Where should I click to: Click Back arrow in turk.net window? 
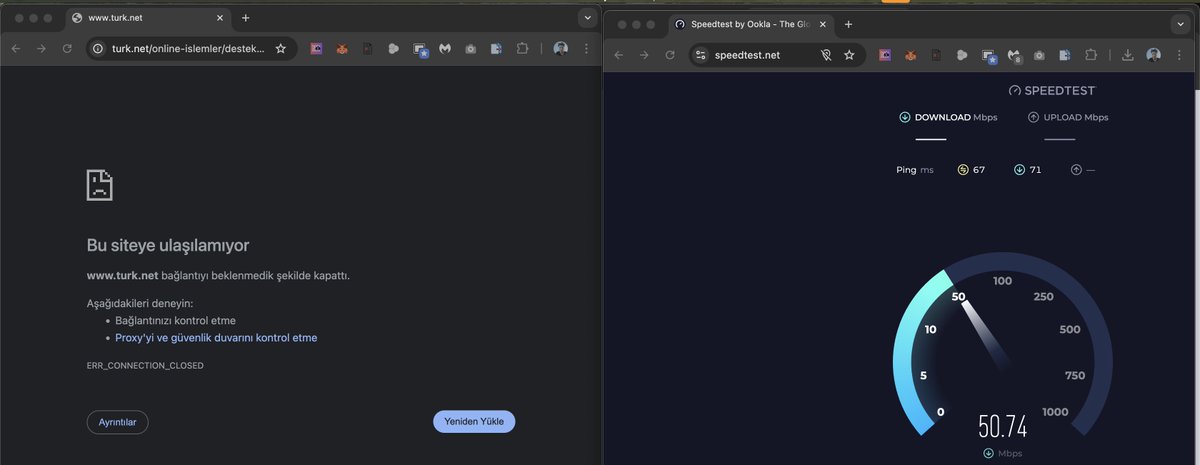pos(15,48)
